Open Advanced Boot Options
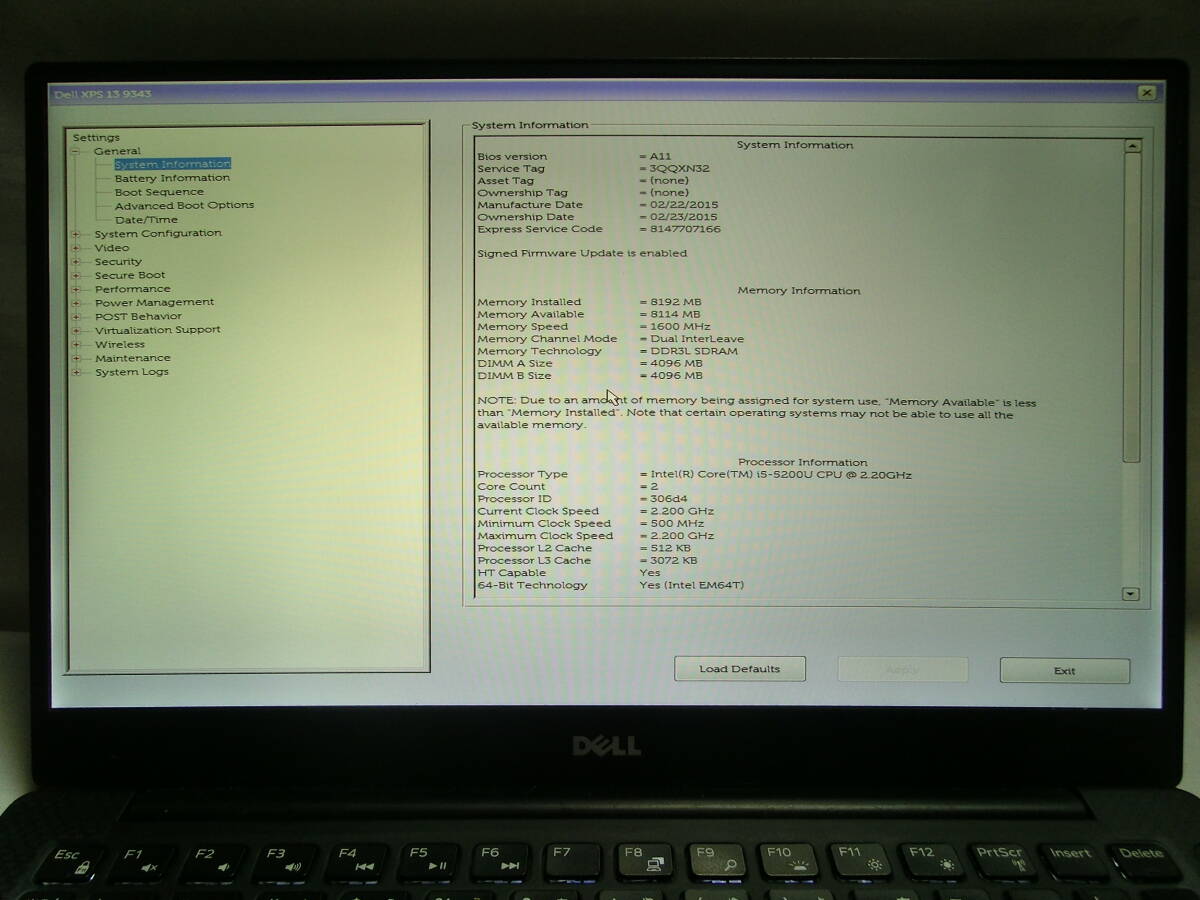 click(184, 205)
